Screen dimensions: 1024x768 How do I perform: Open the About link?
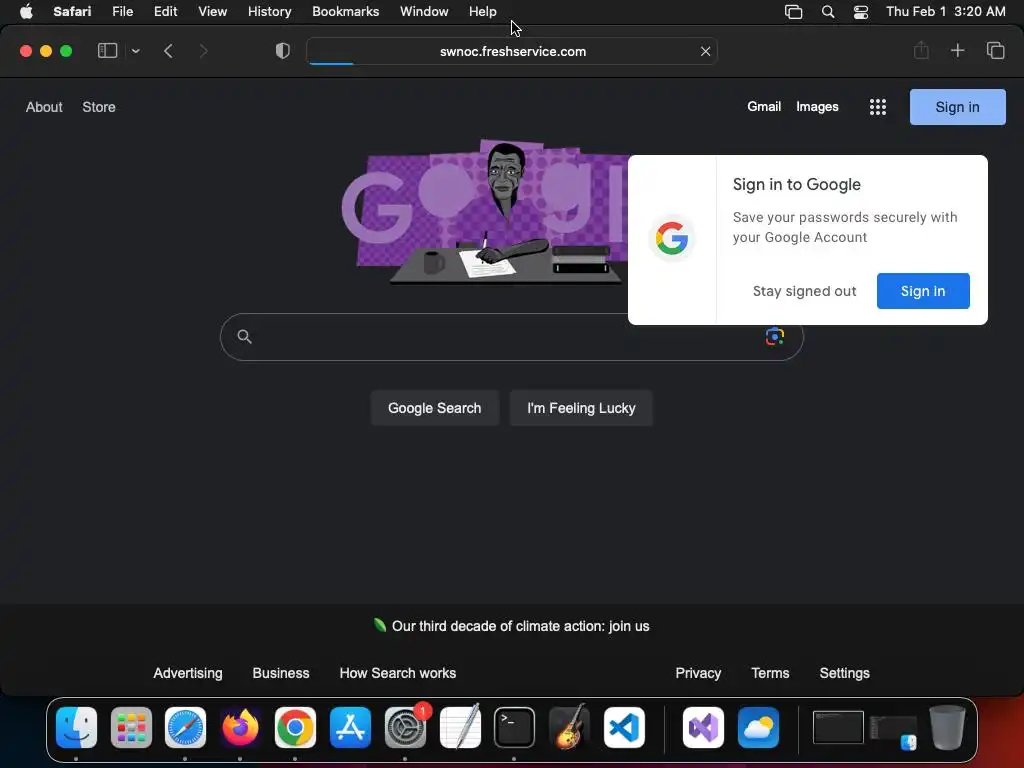click(44, 107)
